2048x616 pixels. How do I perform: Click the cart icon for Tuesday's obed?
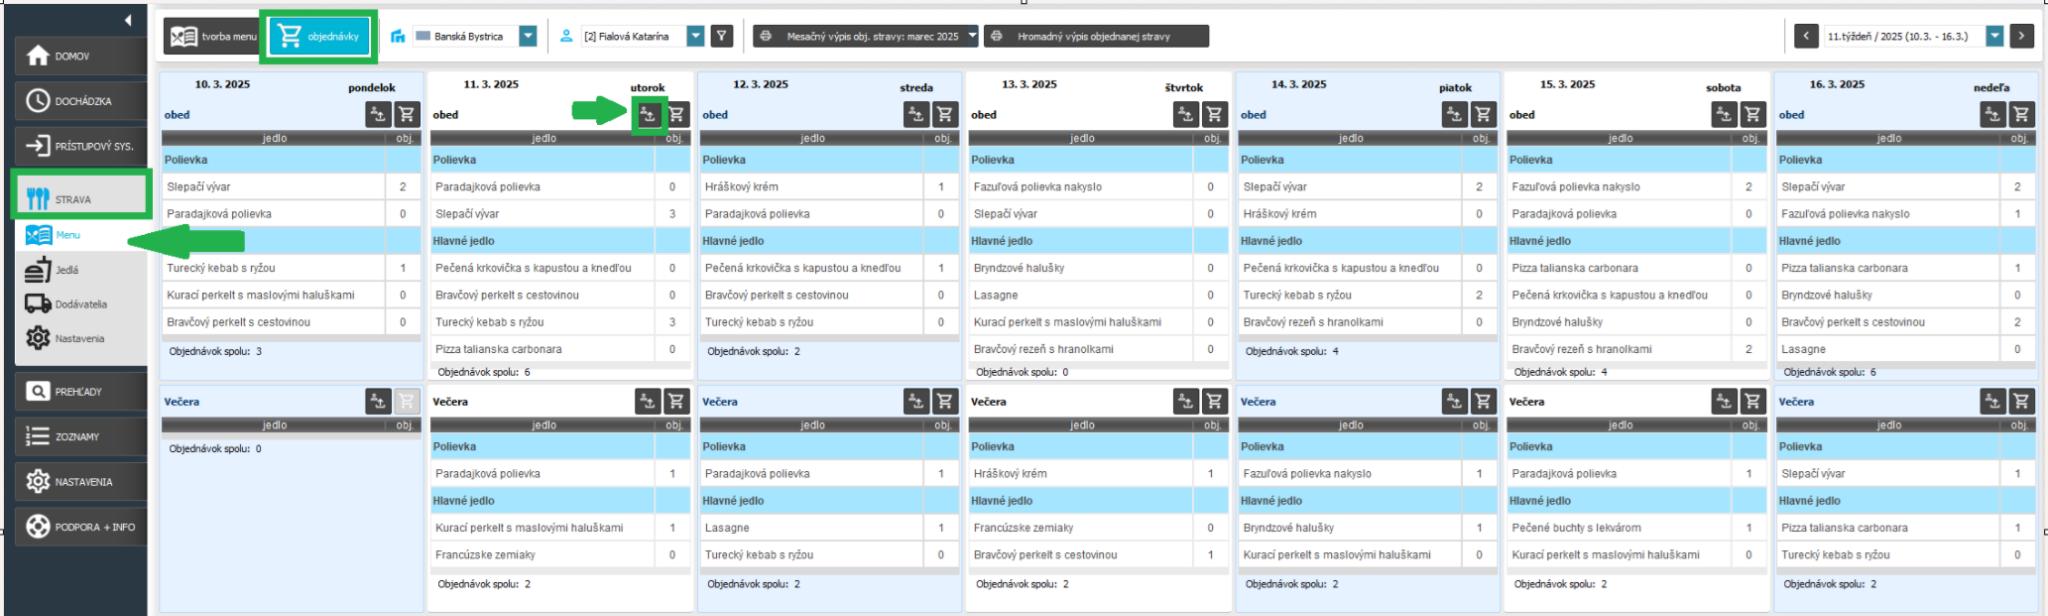[677, 114]
